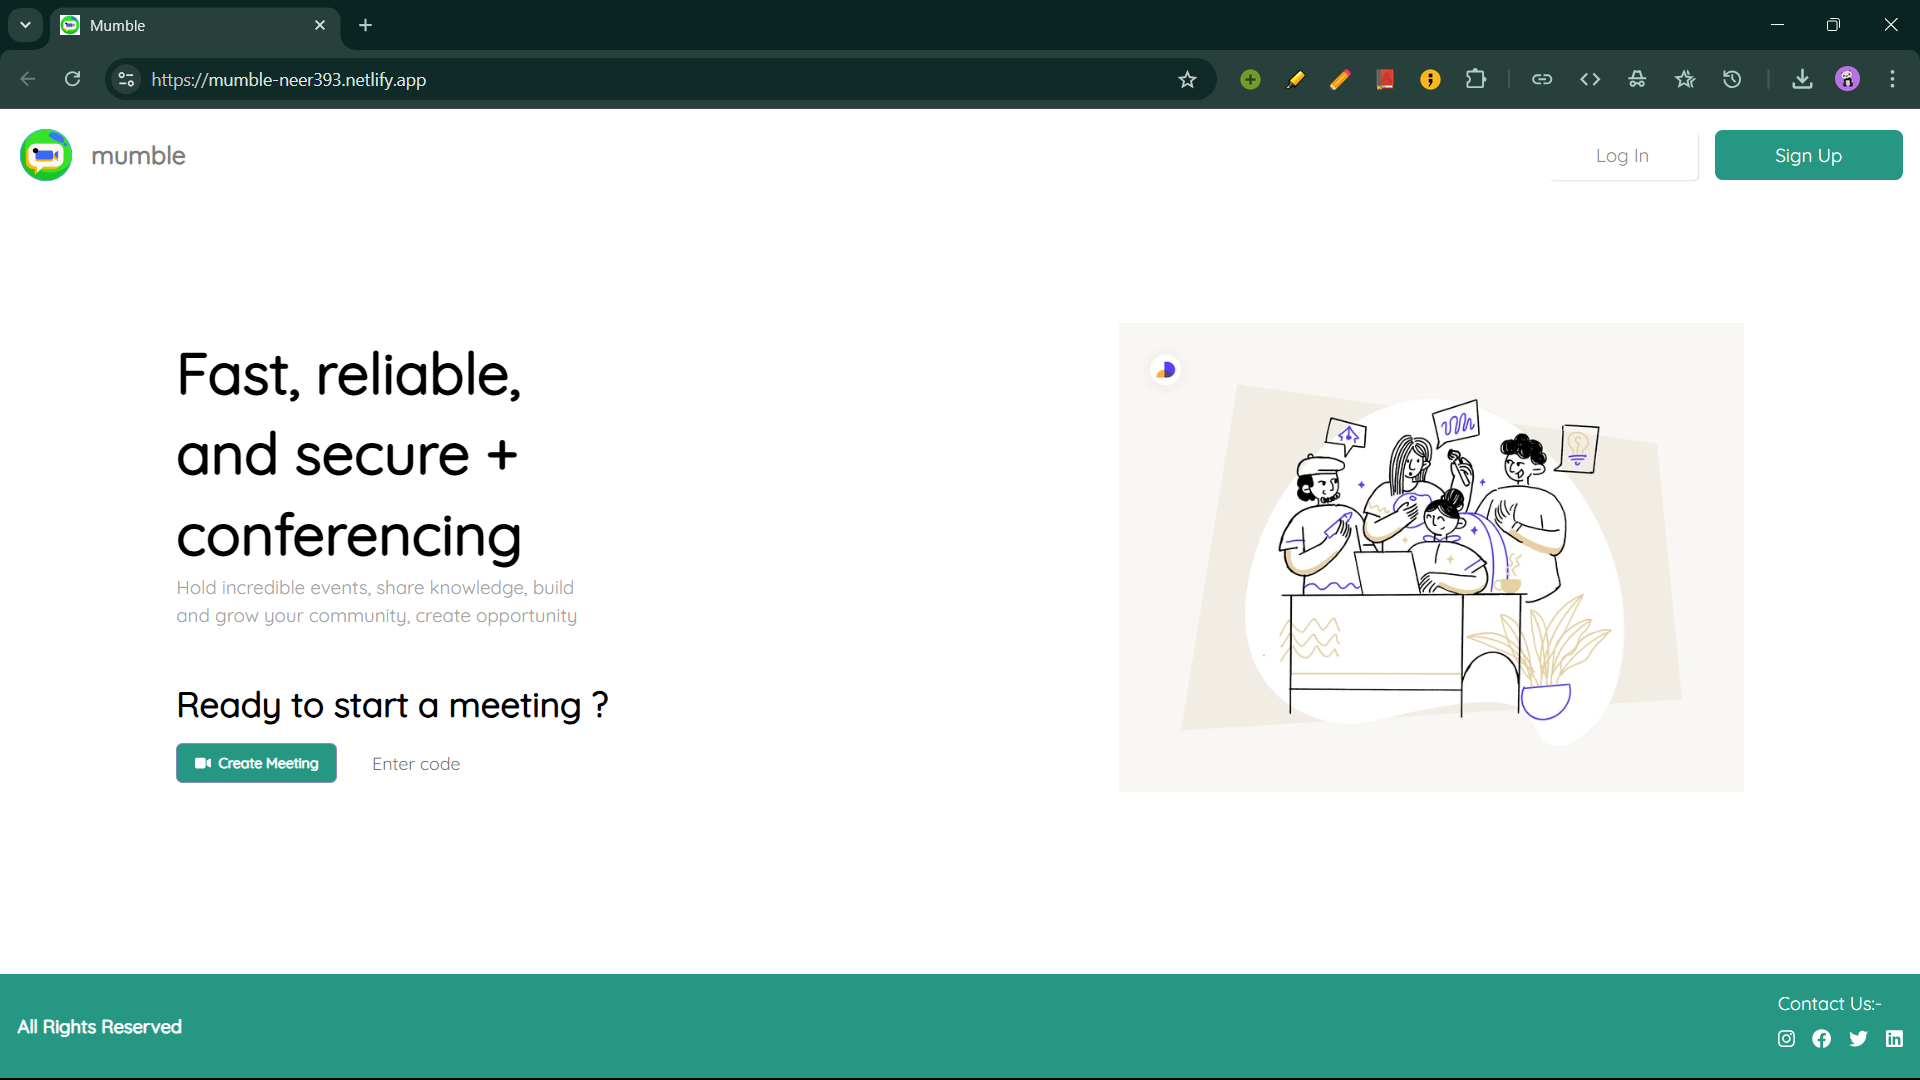Reload the current page
This screenshot has width=1920, height=1080.
point(72,79)
